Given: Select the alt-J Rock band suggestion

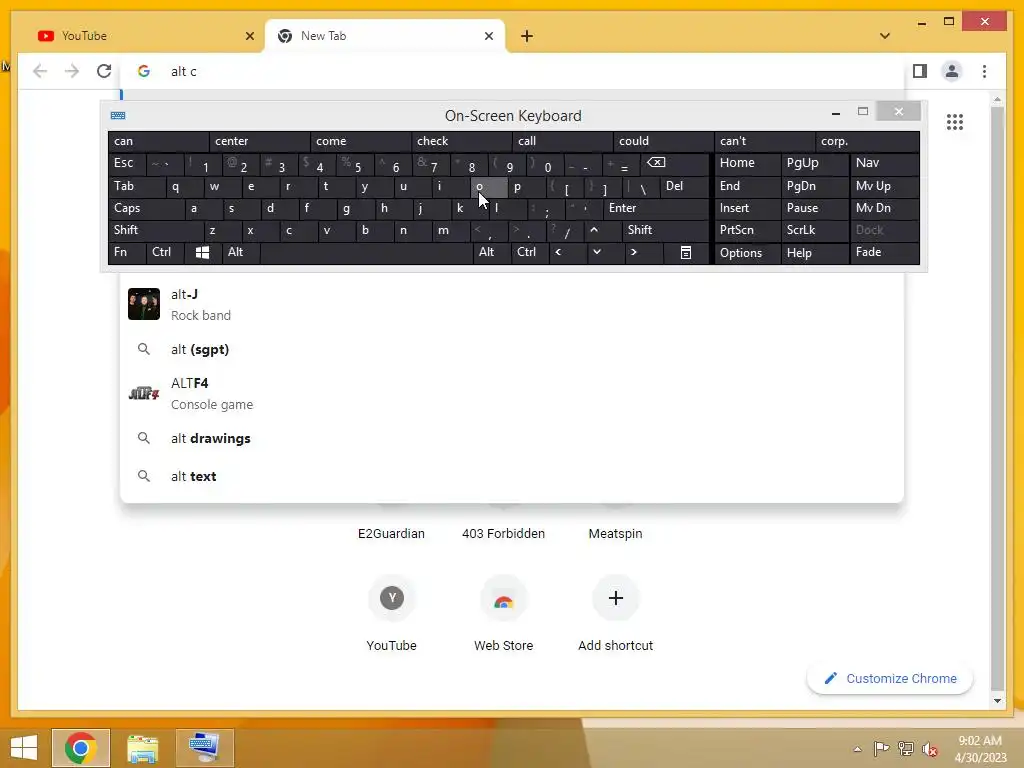Looking at the screenshot, I should pyautogui.click(x=512, y=305).
